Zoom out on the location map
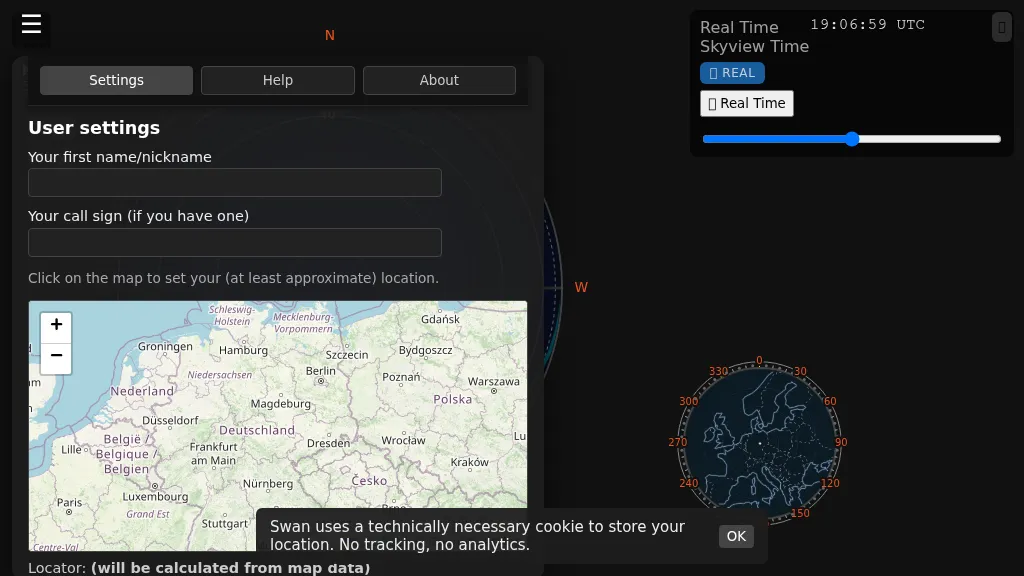The width and height of the screenshot is (1024, 576). [56, 357]
